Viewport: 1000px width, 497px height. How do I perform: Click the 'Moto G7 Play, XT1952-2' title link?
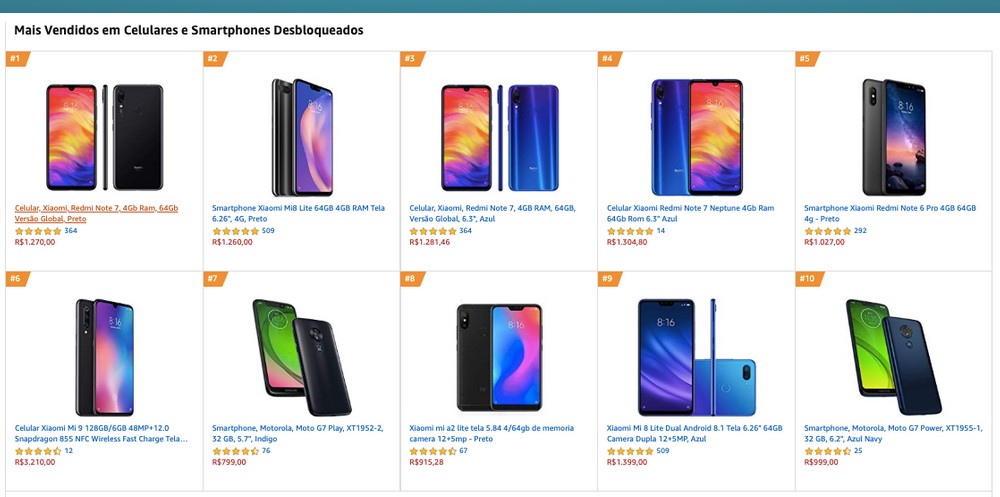[x=297, y=433]
